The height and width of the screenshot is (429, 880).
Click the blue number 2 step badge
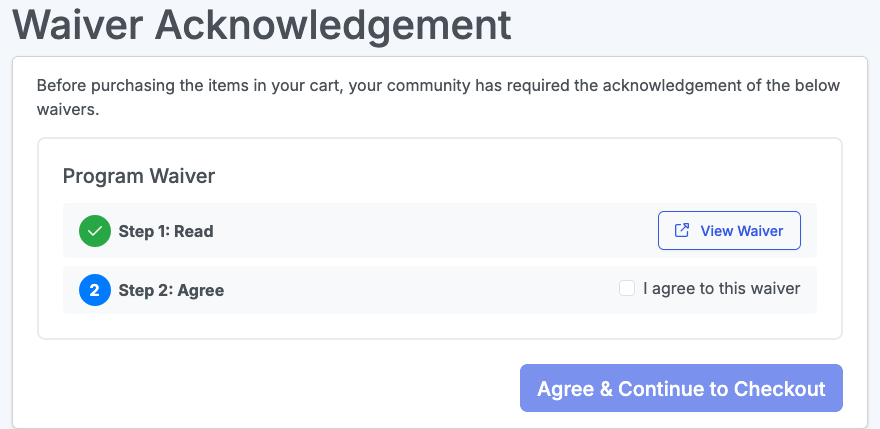tap(95, 290)
